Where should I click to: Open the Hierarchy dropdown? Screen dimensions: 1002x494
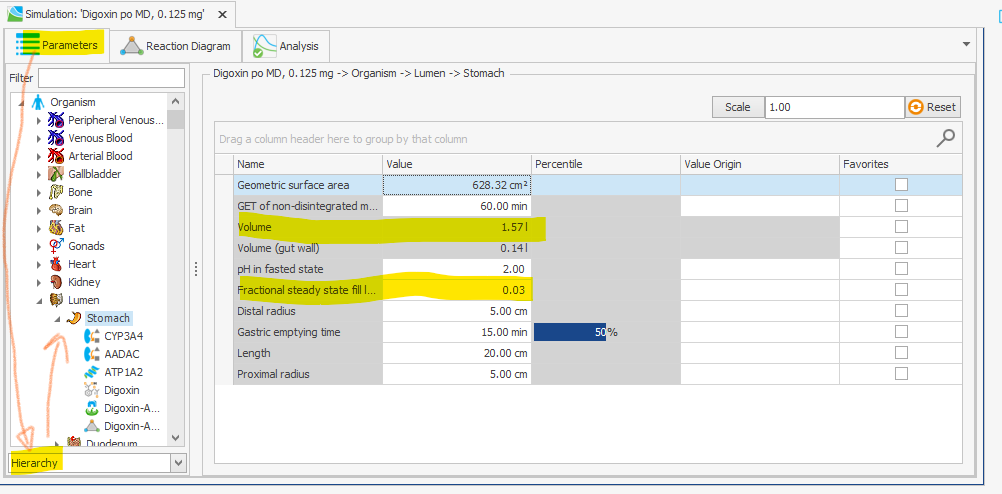coord(178,463)
